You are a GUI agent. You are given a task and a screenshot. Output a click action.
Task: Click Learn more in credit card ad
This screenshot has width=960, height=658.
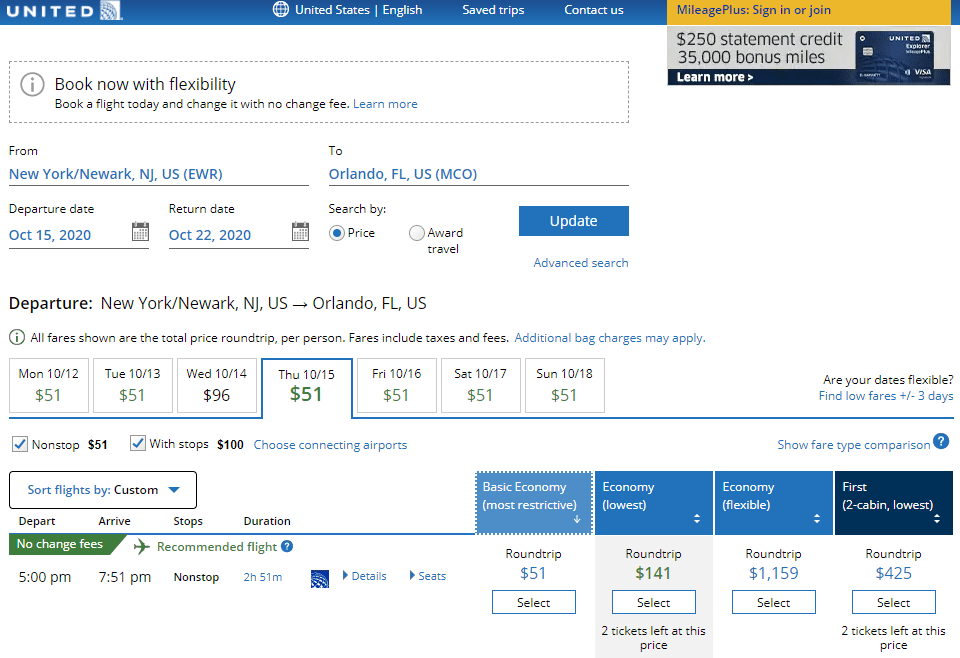pos(714,77)
